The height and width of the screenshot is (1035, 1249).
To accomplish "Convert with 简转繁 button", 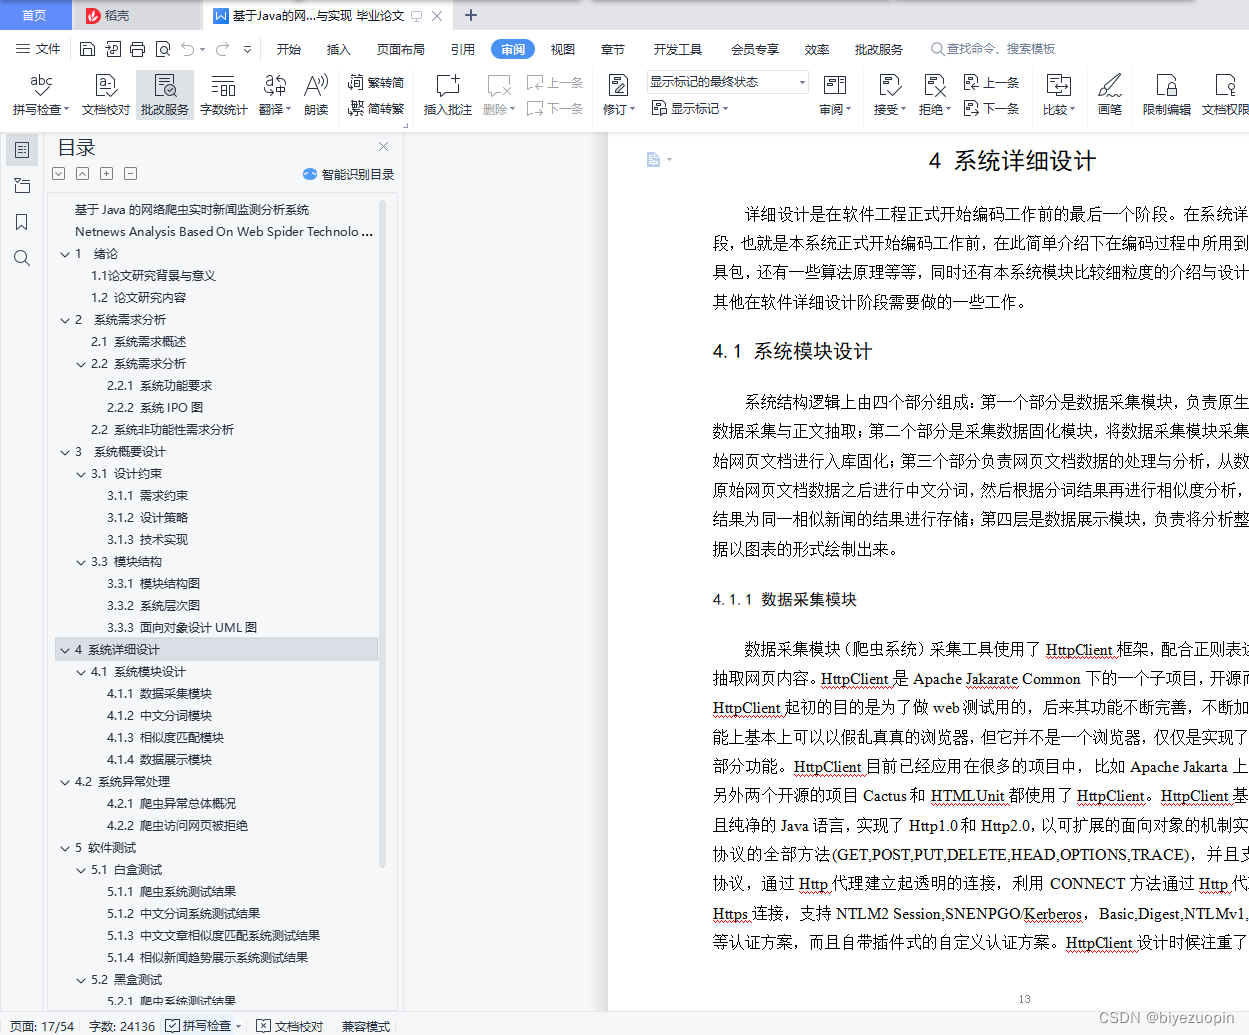I will coord(376,108).
